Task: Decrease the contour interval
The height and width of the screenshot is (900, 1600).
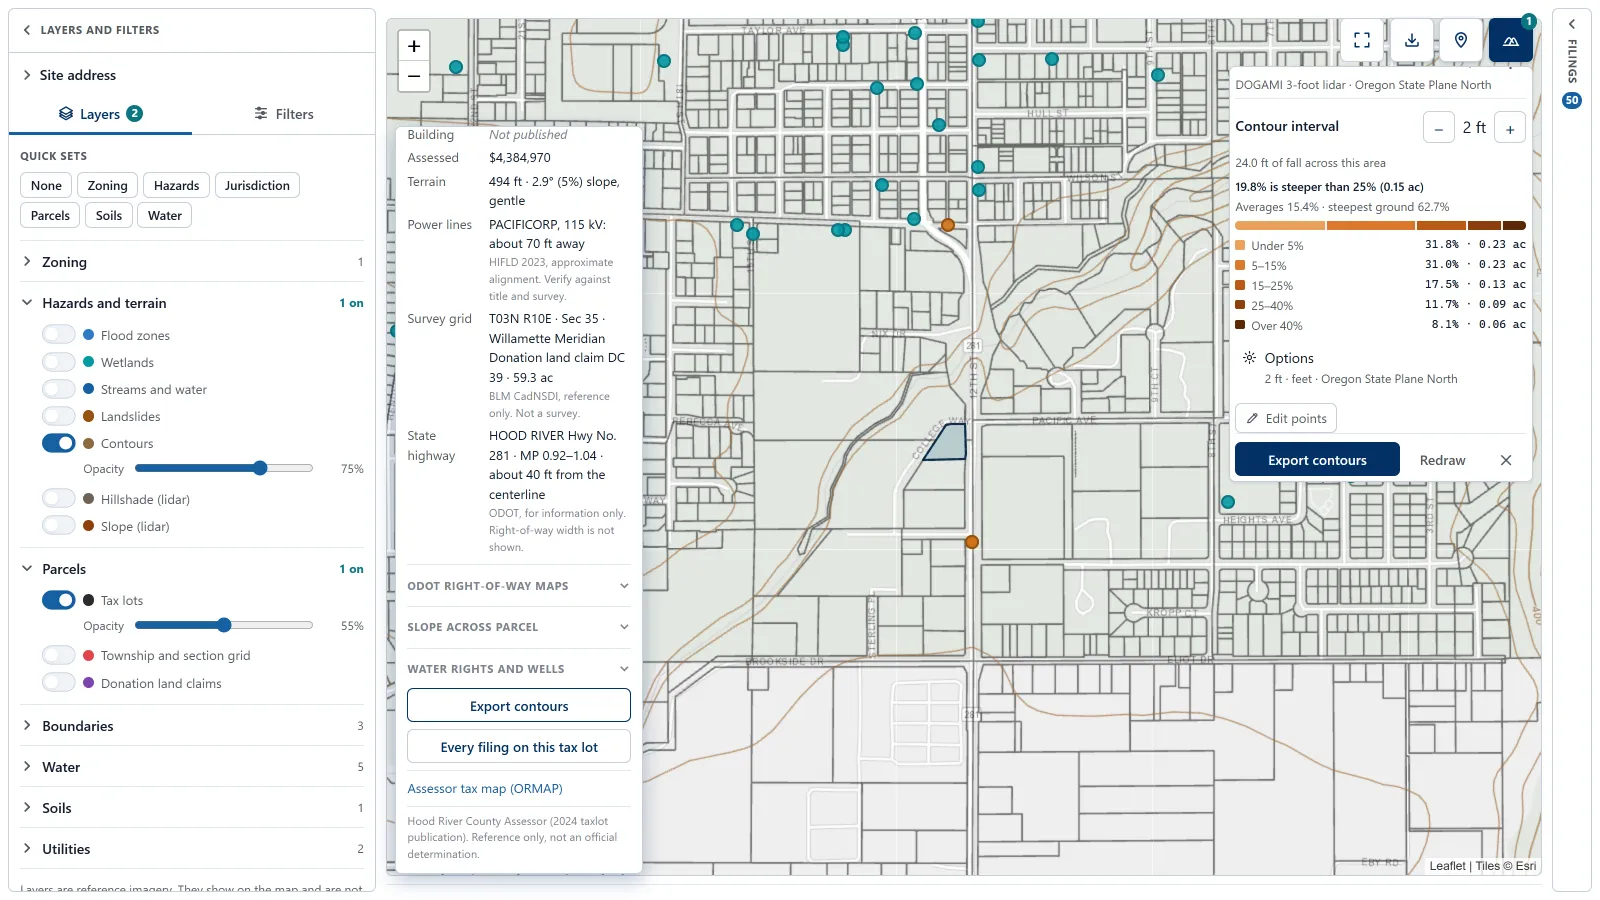Action: click(x=1439, y=128)
